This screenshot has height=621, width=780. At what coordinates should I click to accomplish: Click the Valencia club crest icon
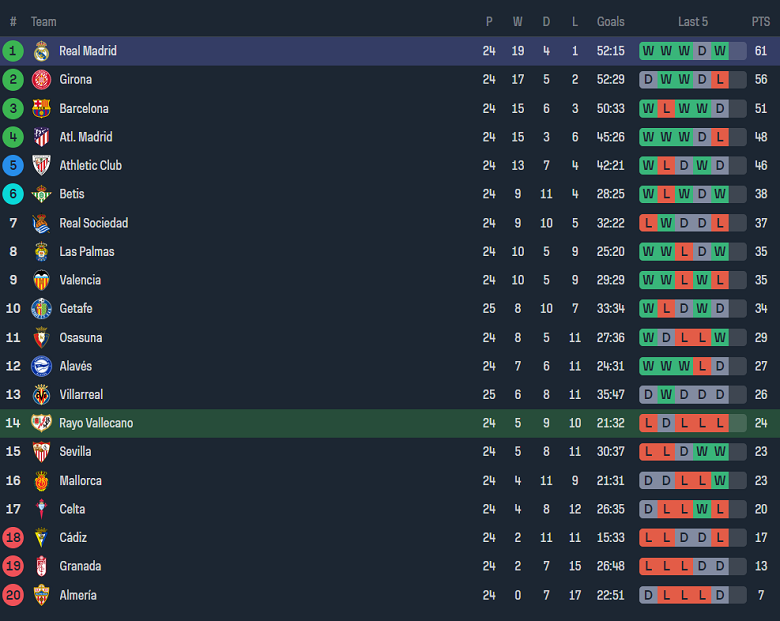coord(41,280)
